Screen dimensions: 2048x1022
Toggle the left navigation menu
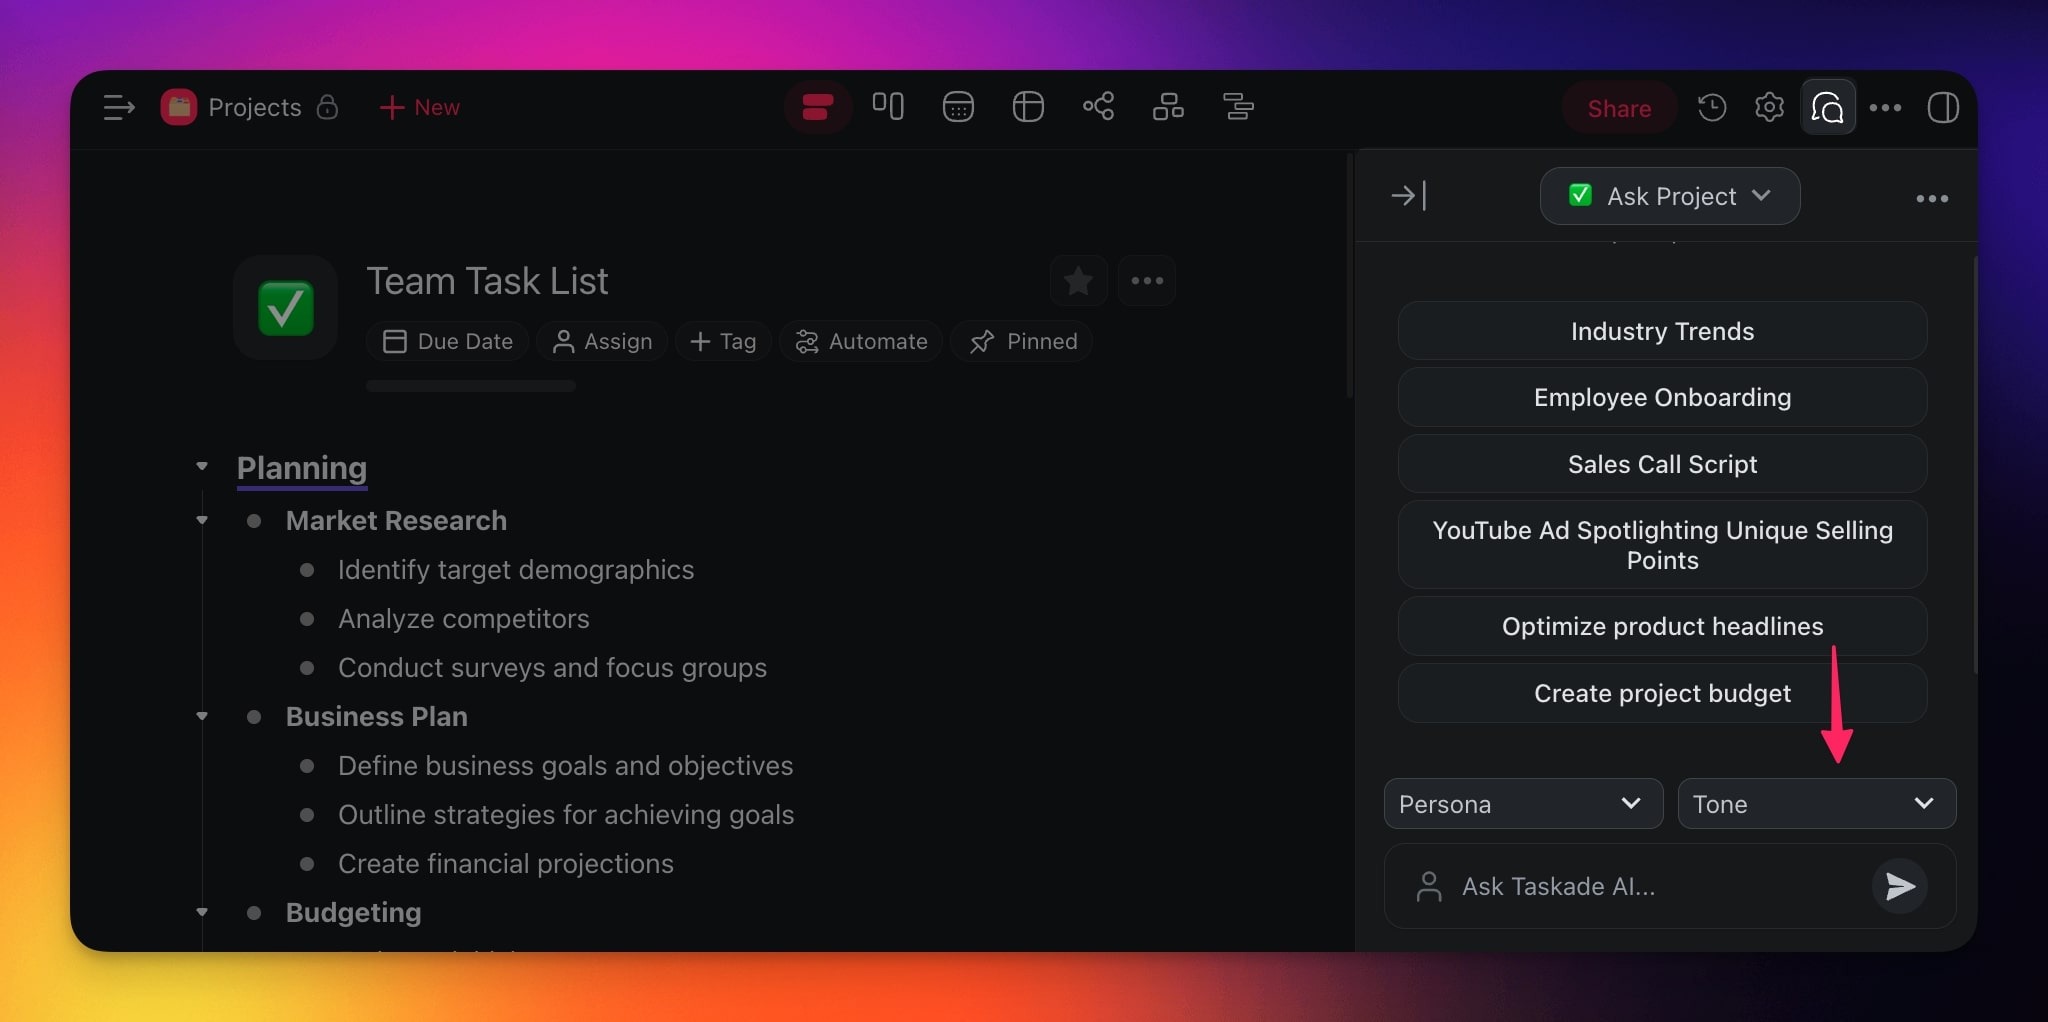click(119, 107)
